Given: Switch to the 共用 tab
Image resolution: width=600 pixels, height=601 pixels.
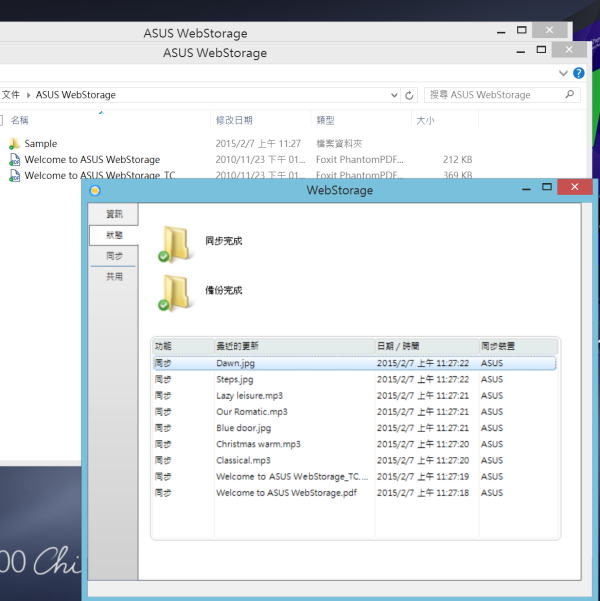Looking at the screenshot, I should 114,276.
